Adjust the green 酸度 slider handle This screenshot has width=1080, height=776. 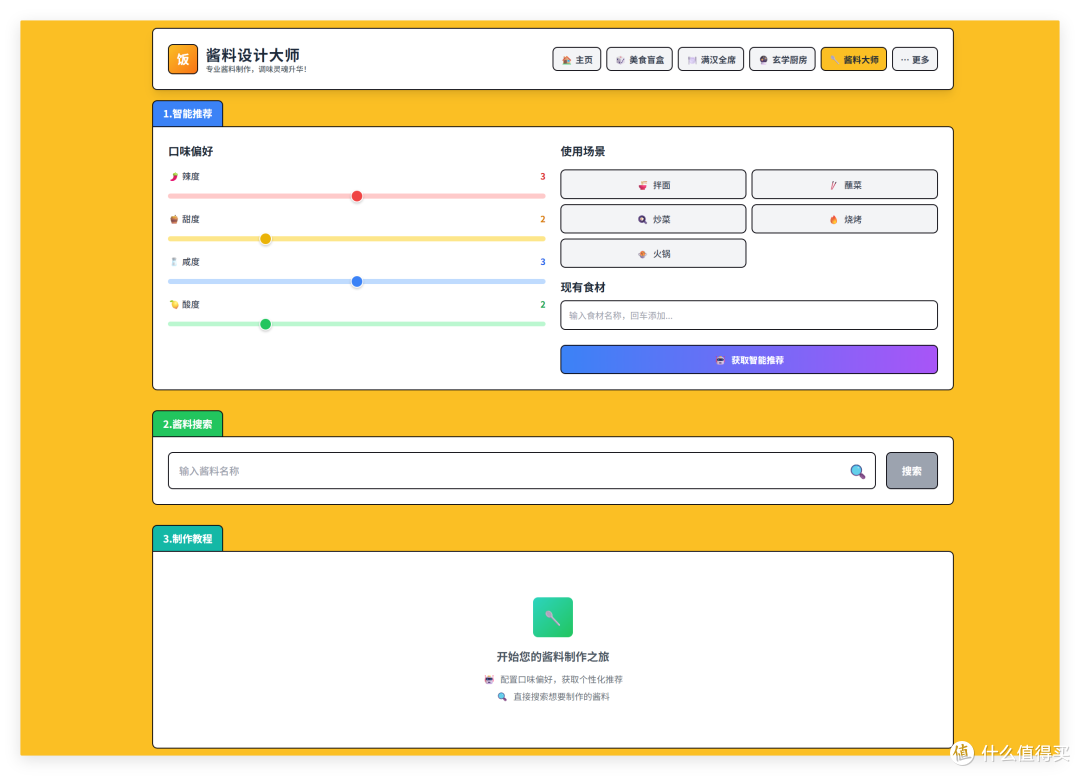pos(265,324)
